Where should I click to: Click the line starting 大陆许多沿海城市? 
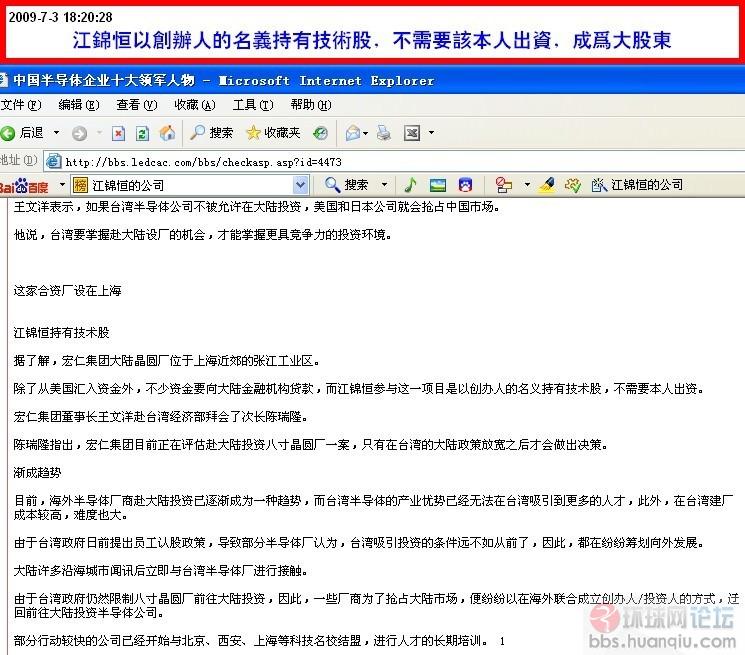(x=160, y=570)
